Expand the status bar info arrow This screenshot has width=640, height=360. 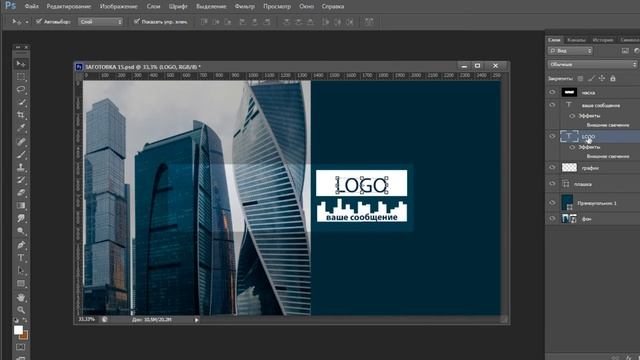tap(196, 320)
